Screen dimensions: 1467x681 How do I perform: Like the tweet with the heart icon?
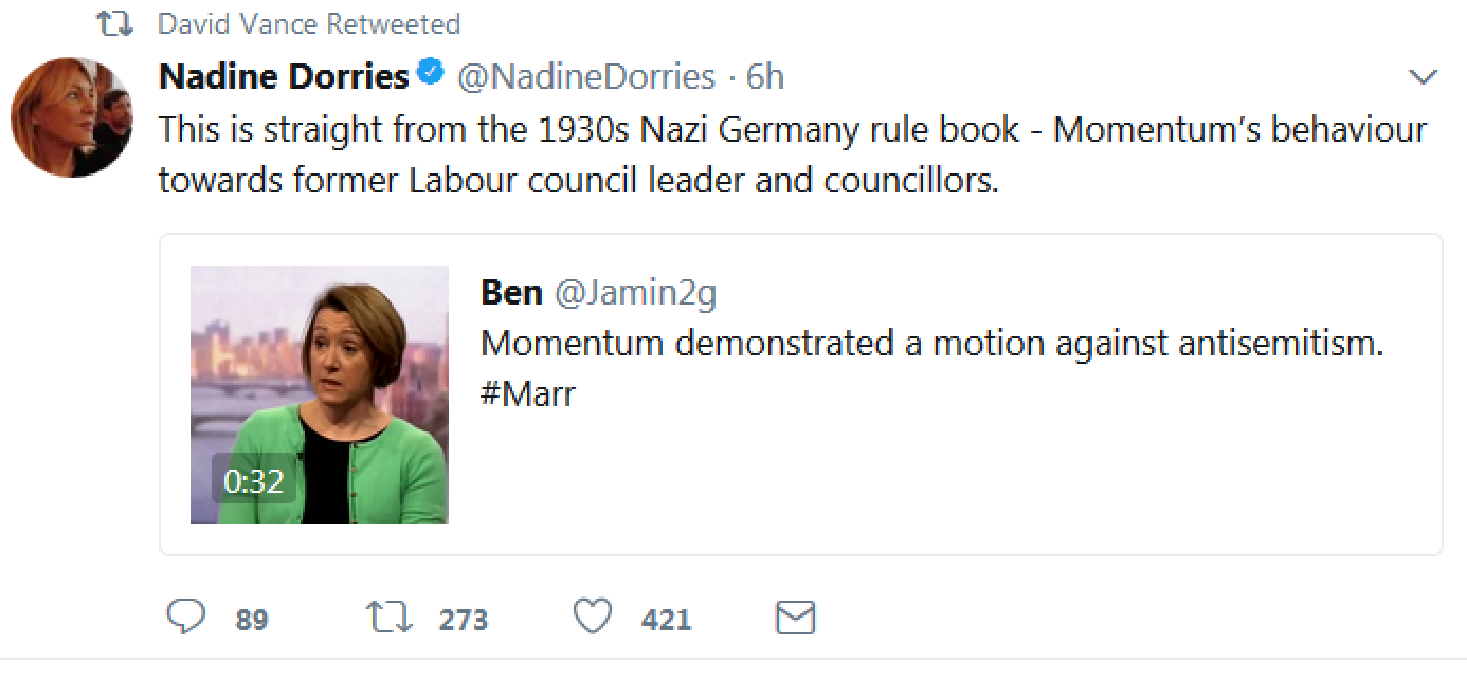click(593, 617)
